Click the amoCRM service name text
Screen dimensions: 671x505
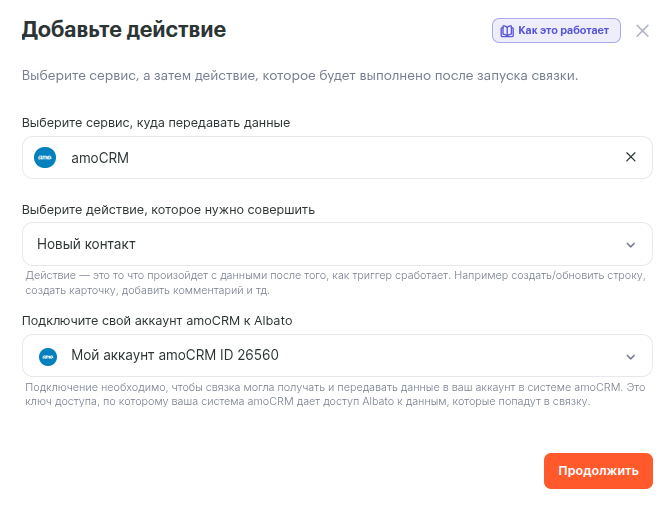tap(100, 158)
